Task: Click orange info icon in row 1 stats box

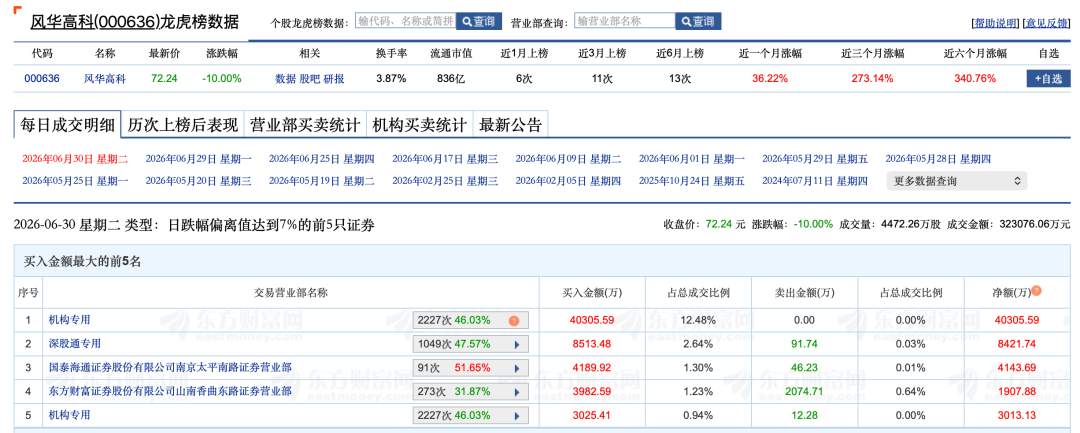Action: tap(513, 321)
